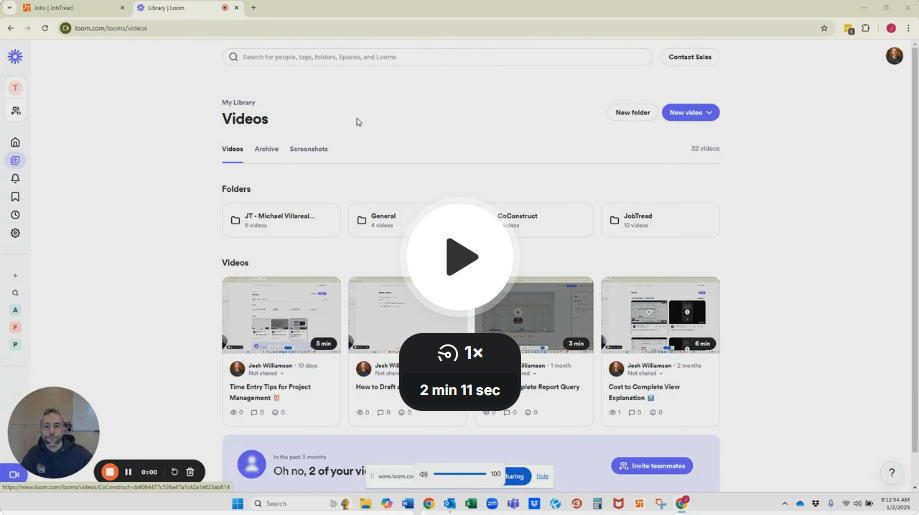Select the Library | Loom browser tab
The width and height of the screenshot is (919, 515).
tap(188, 8)
